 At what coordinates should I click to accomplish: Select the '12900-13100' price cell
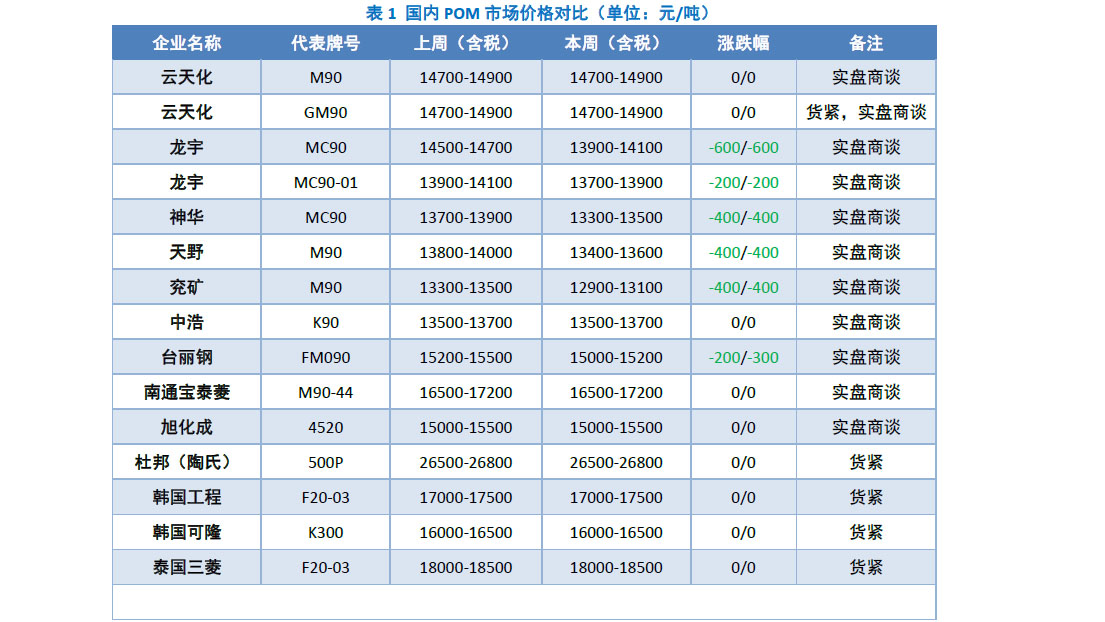pos(616,287)
